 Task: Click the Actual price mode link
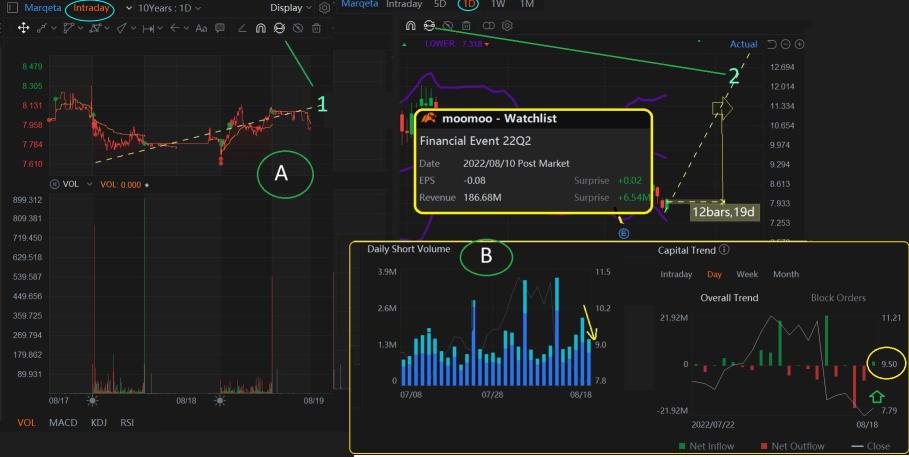coord(743,44)
